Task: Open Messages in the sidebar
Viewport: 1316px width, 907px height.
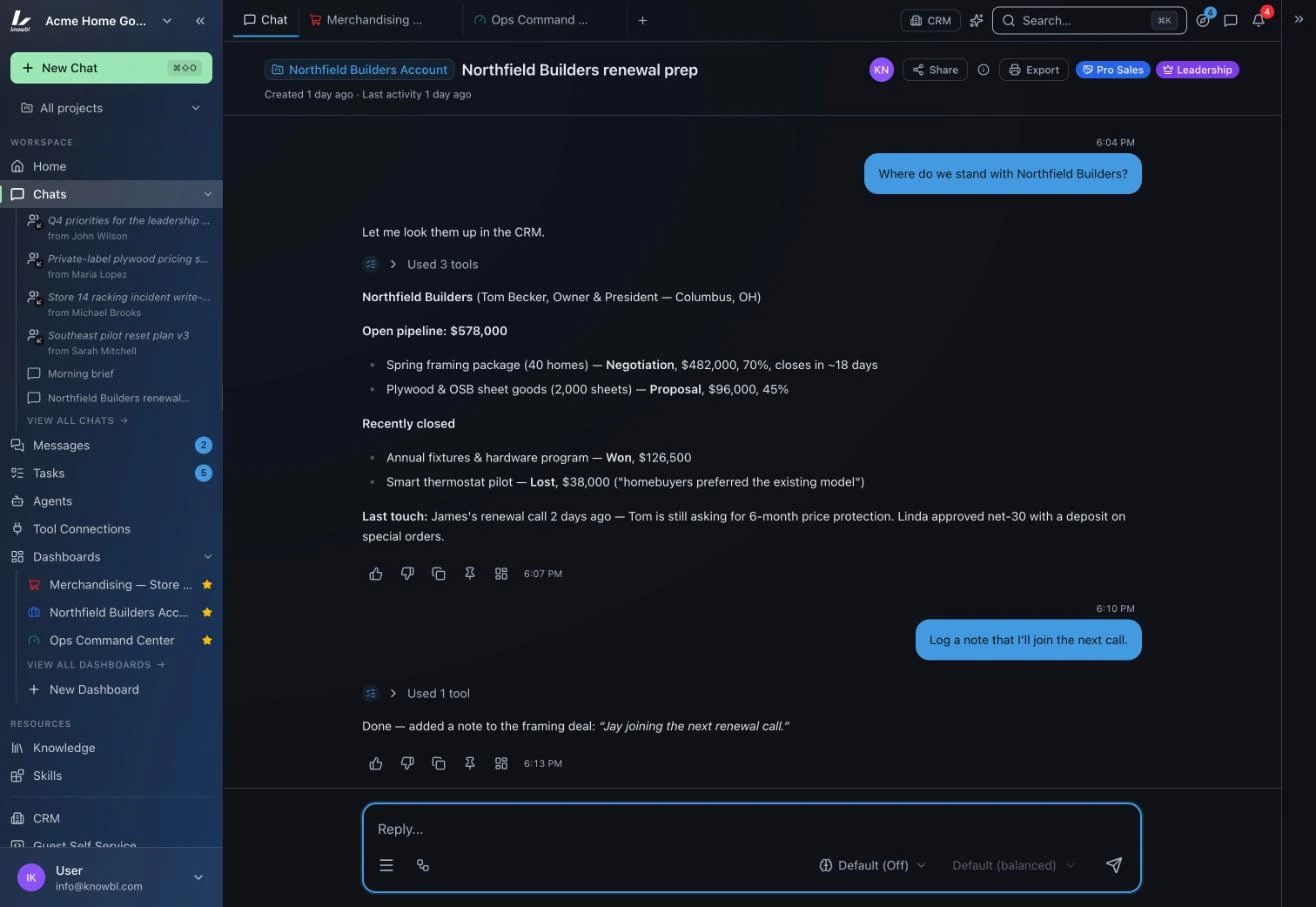Action: (x=111, y=445)
